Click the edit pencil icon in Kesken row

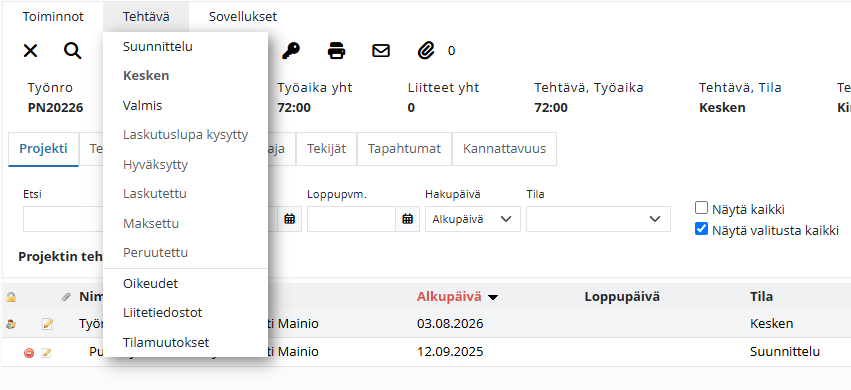47,324
